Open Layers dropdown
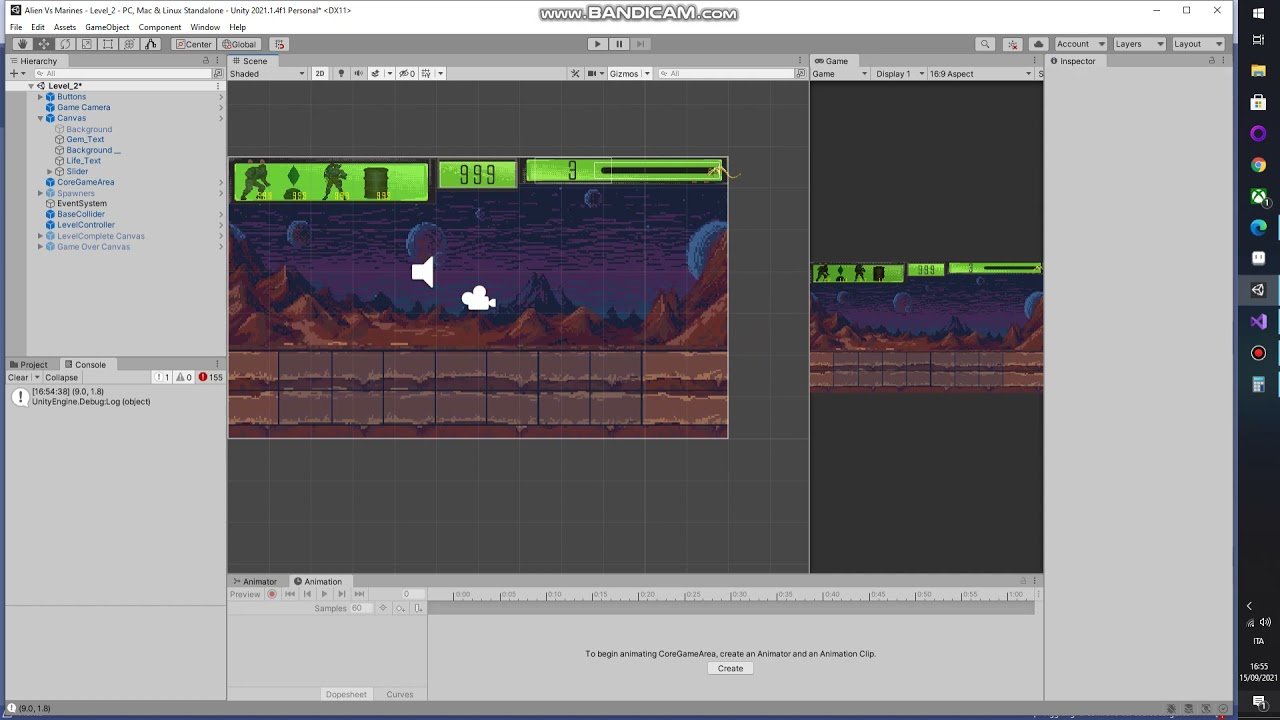Image resolution: width=1280 pixels, height=720 pixels. click(1139, 44)
